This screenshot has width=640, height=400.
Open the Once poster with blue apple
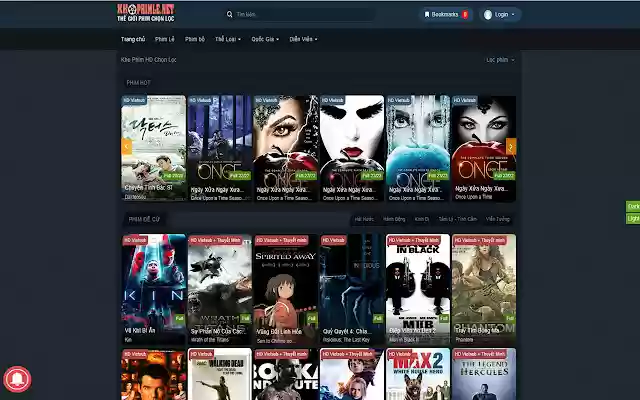(418, 148)
